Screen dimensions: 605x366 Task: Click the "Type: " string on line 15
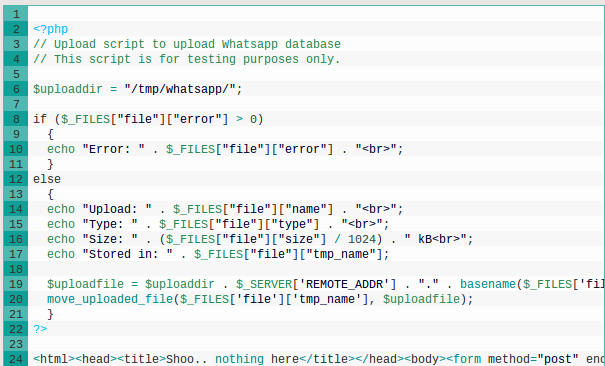click(110, 224)
